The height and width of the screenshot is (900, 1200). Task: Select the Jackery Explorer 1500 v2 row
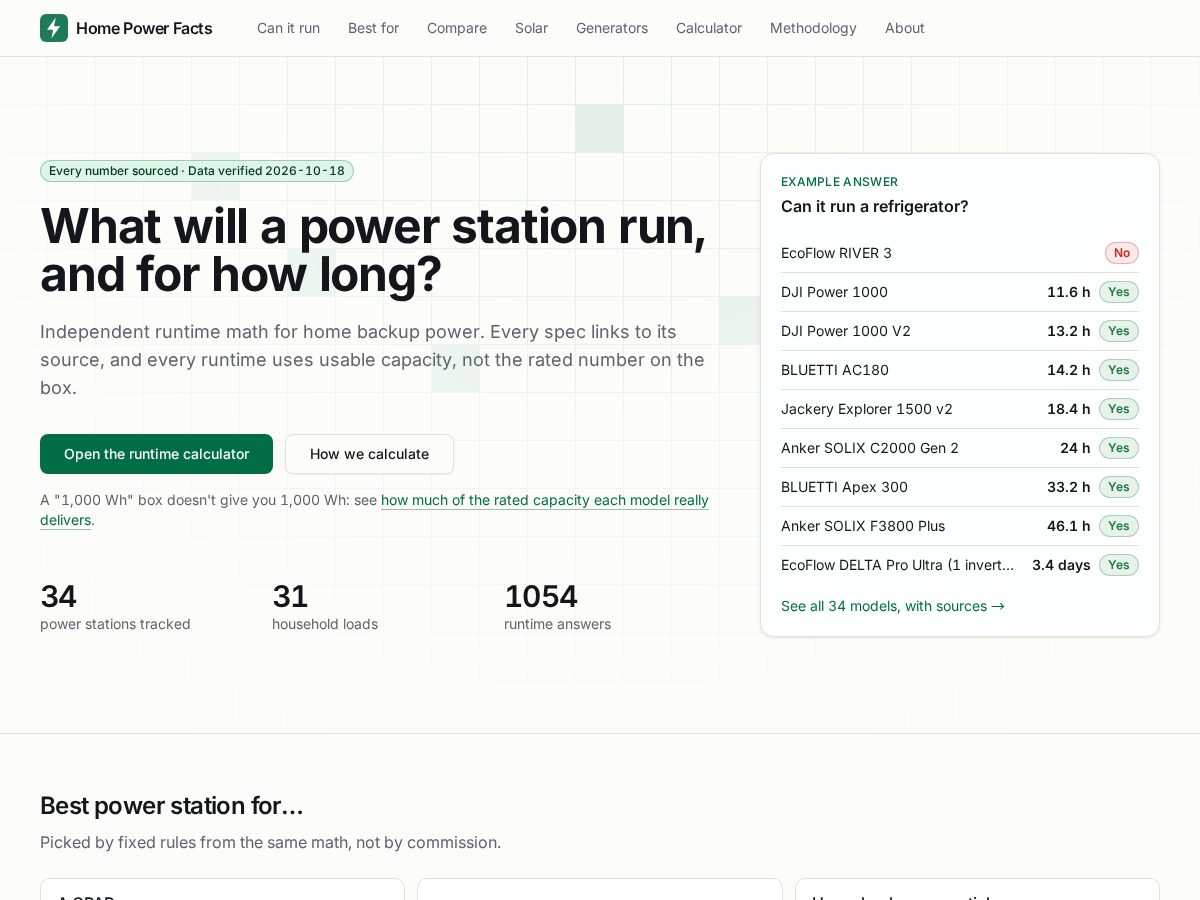960,409
